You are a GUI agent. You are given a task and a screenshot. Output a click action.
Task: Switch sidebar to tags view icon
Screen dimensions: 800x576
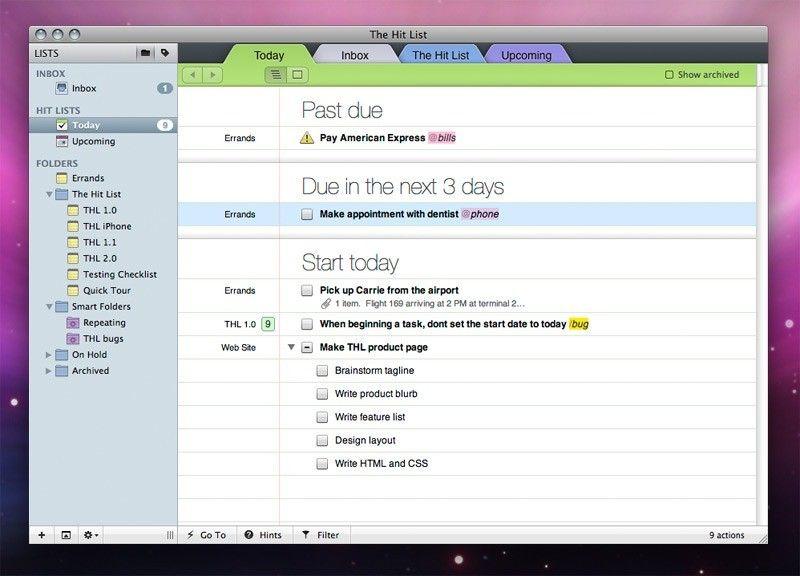(165, 52)
